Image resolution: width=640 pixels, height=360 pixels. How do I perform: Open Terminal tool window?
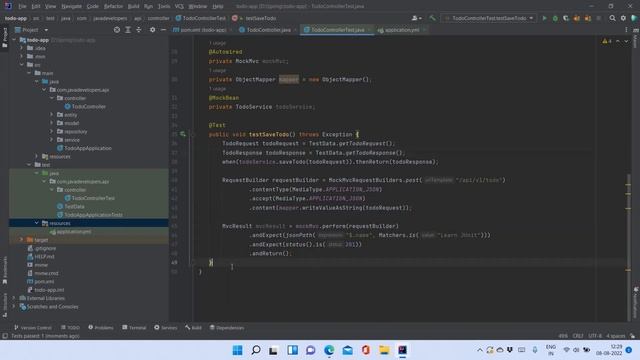(x=134, y=327)
